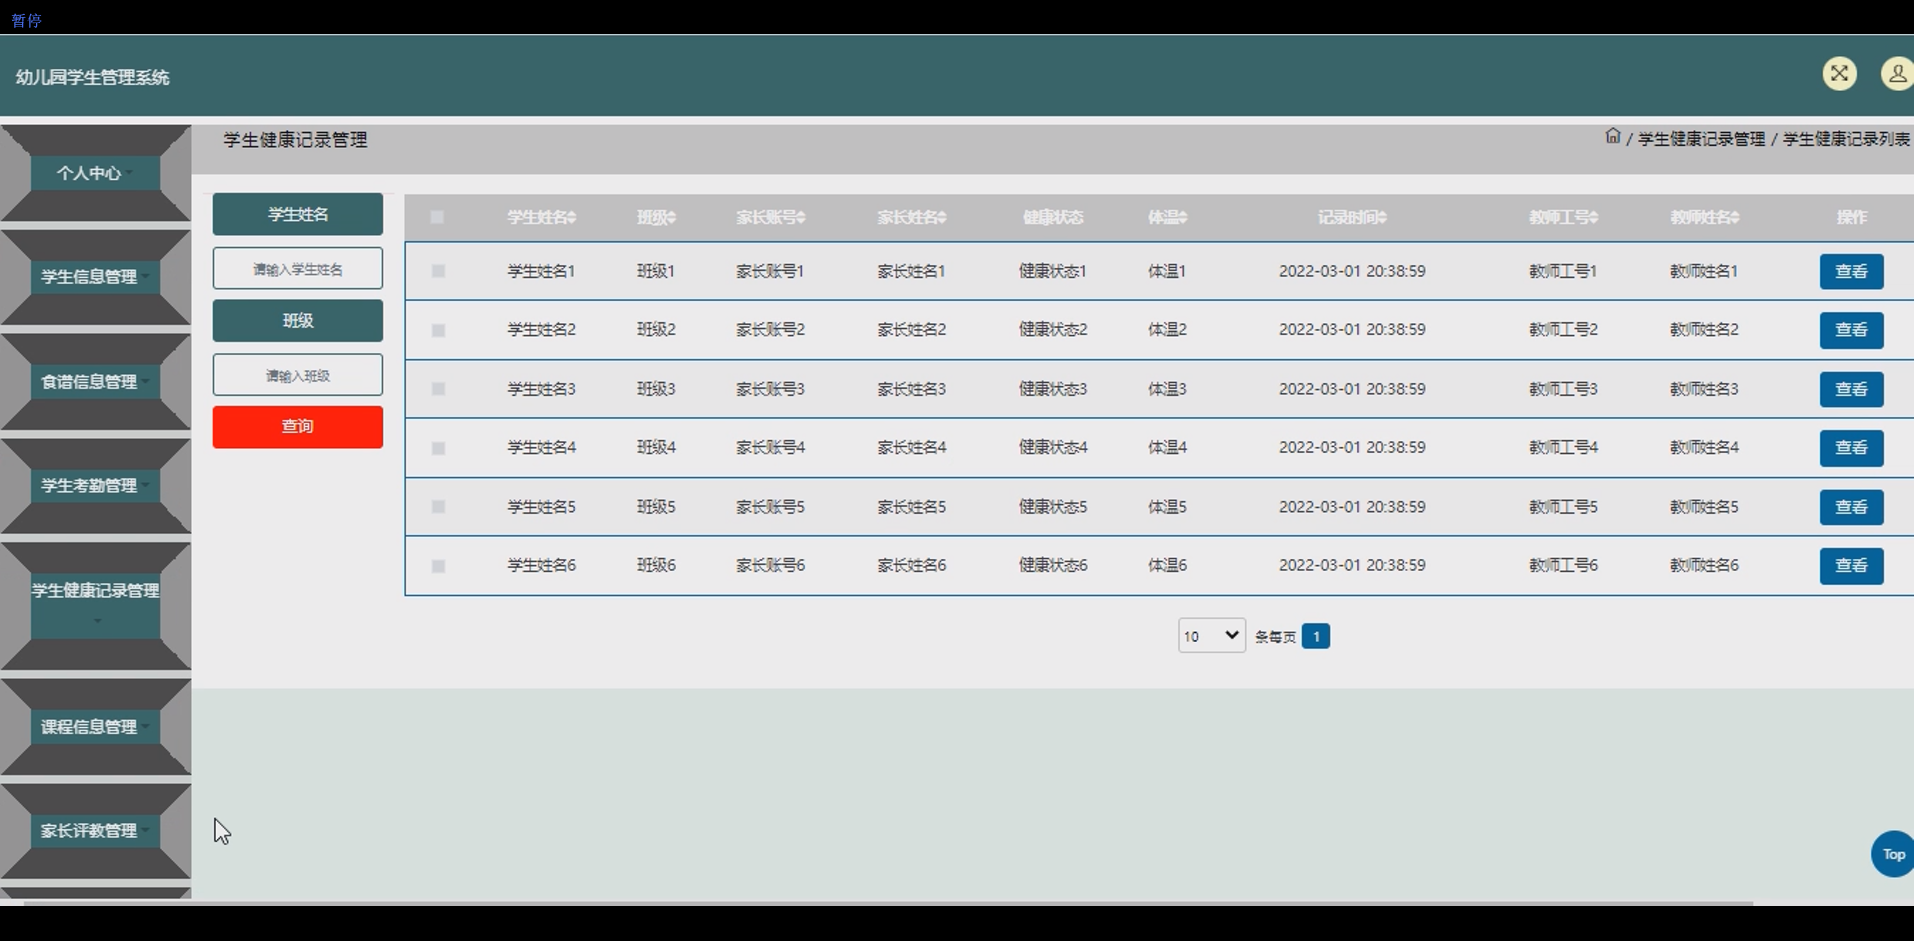Click the 教师工号2 cell
Viewport: 1914px width, 941px height.
point(1563,330)
